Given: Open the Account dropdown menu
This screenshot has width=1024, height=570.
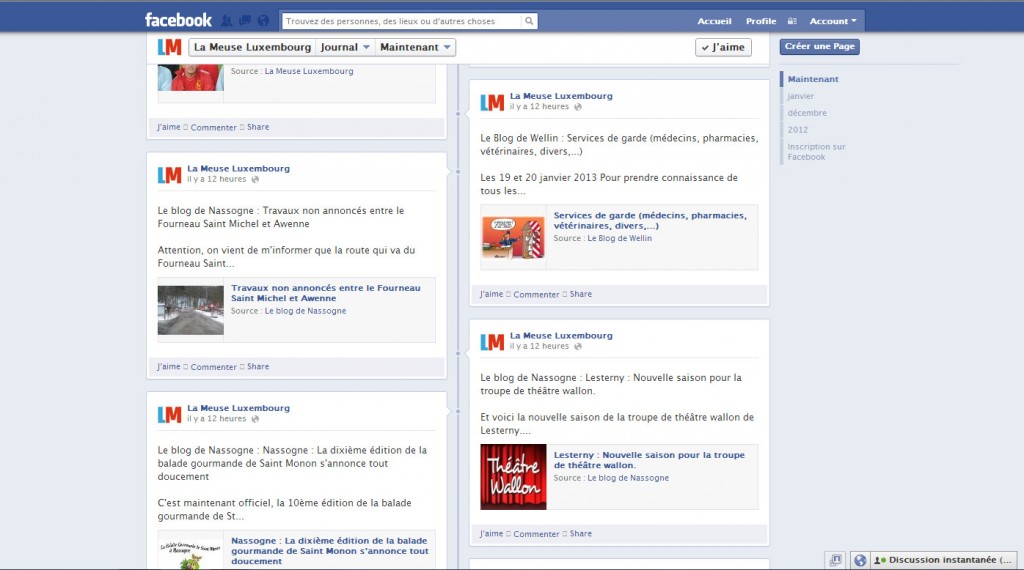Looking at the screenshot, I should (x=833, y=21).
